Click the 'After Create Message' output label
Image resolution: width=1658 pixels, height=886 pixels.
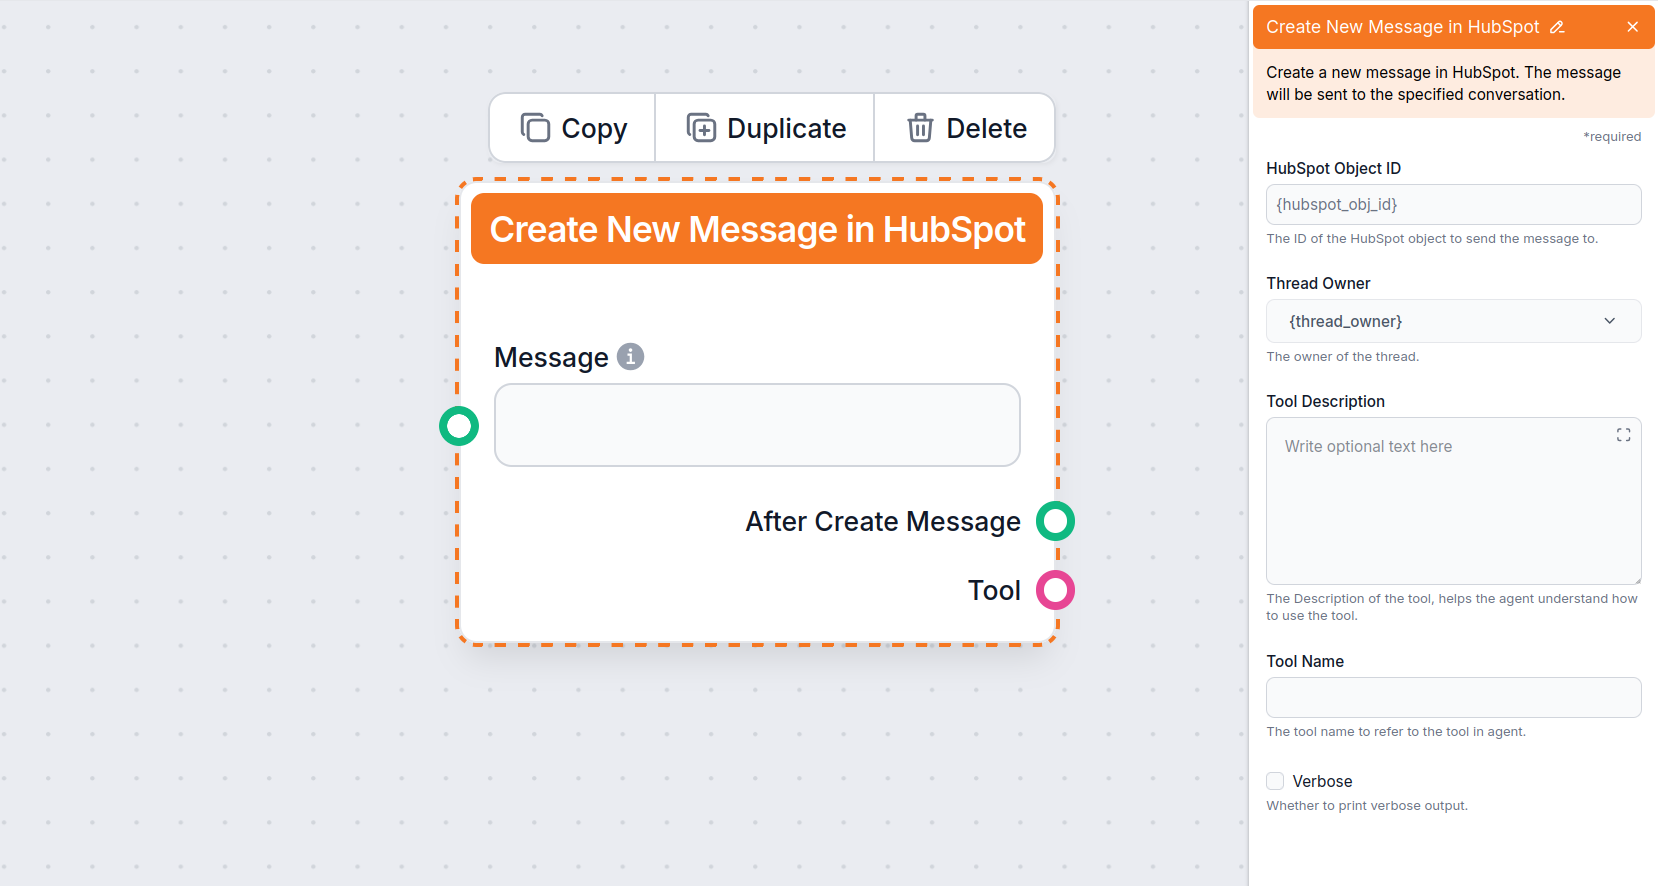click(x=883, y=521)
